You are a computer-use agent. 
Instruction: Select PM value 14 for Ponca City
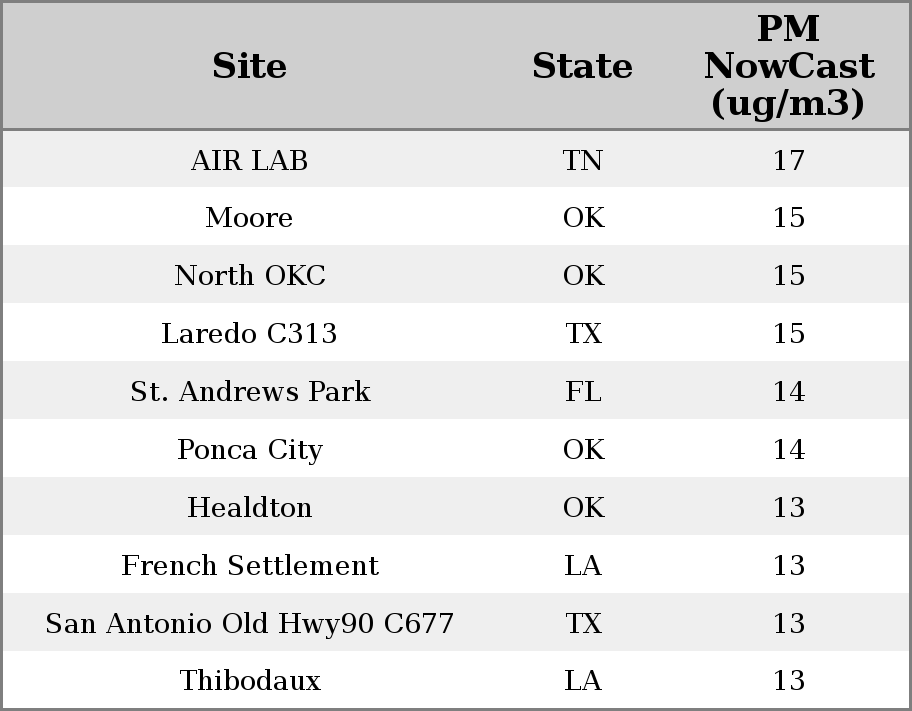[x=788, y=449]
